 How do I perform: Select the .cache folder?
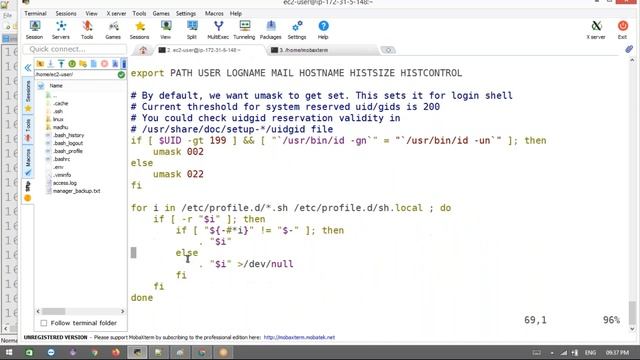[x=60, y=103]
